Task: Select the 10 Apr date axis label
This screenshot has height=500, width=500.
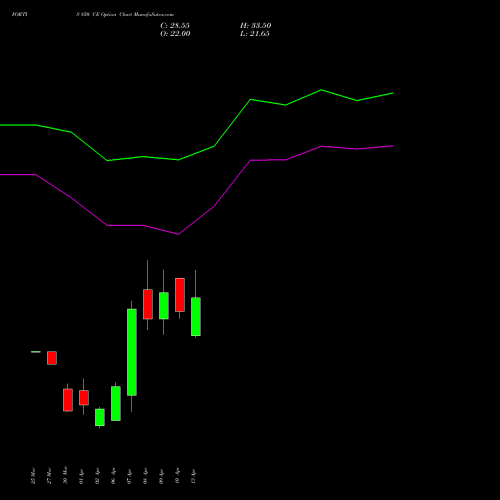Action: tap(177, 476)
